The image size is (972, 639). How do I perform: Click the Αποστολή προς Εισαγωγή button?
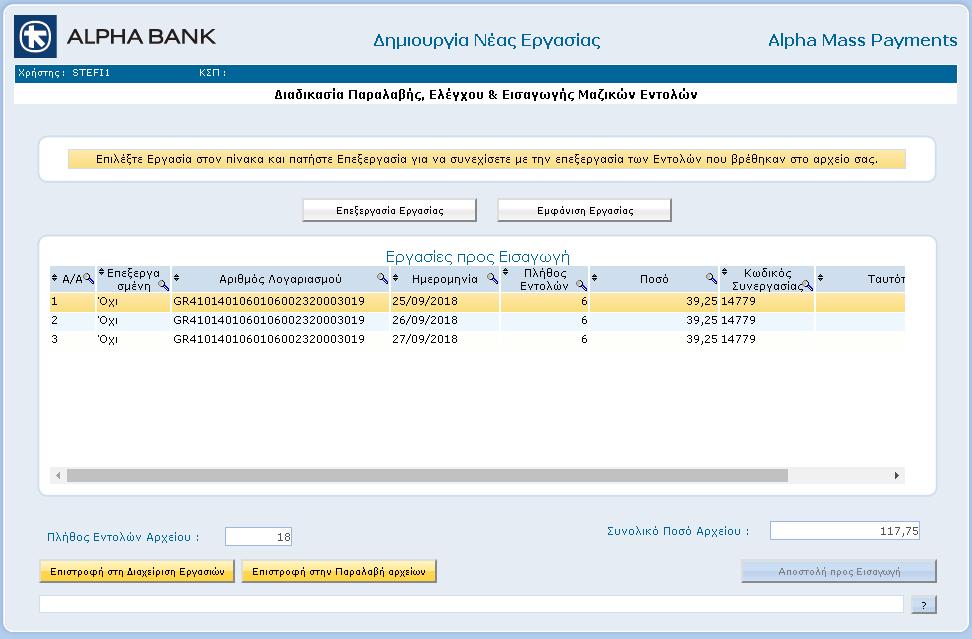(839, 571)
